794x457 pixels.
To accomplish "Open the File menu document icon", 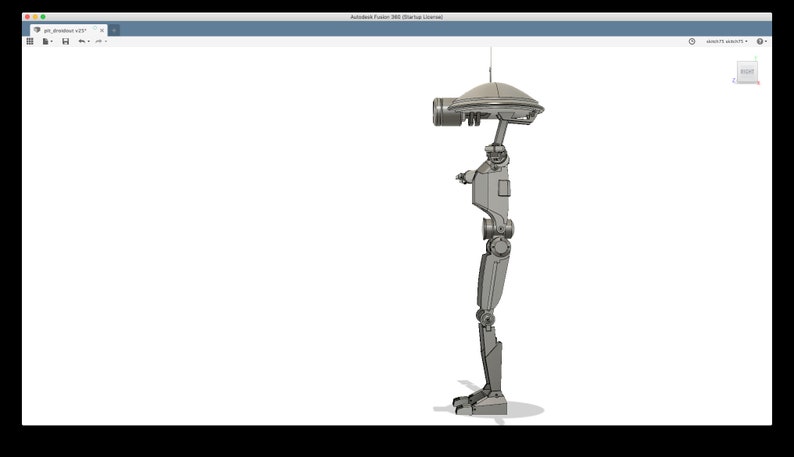I will (46, 42).
